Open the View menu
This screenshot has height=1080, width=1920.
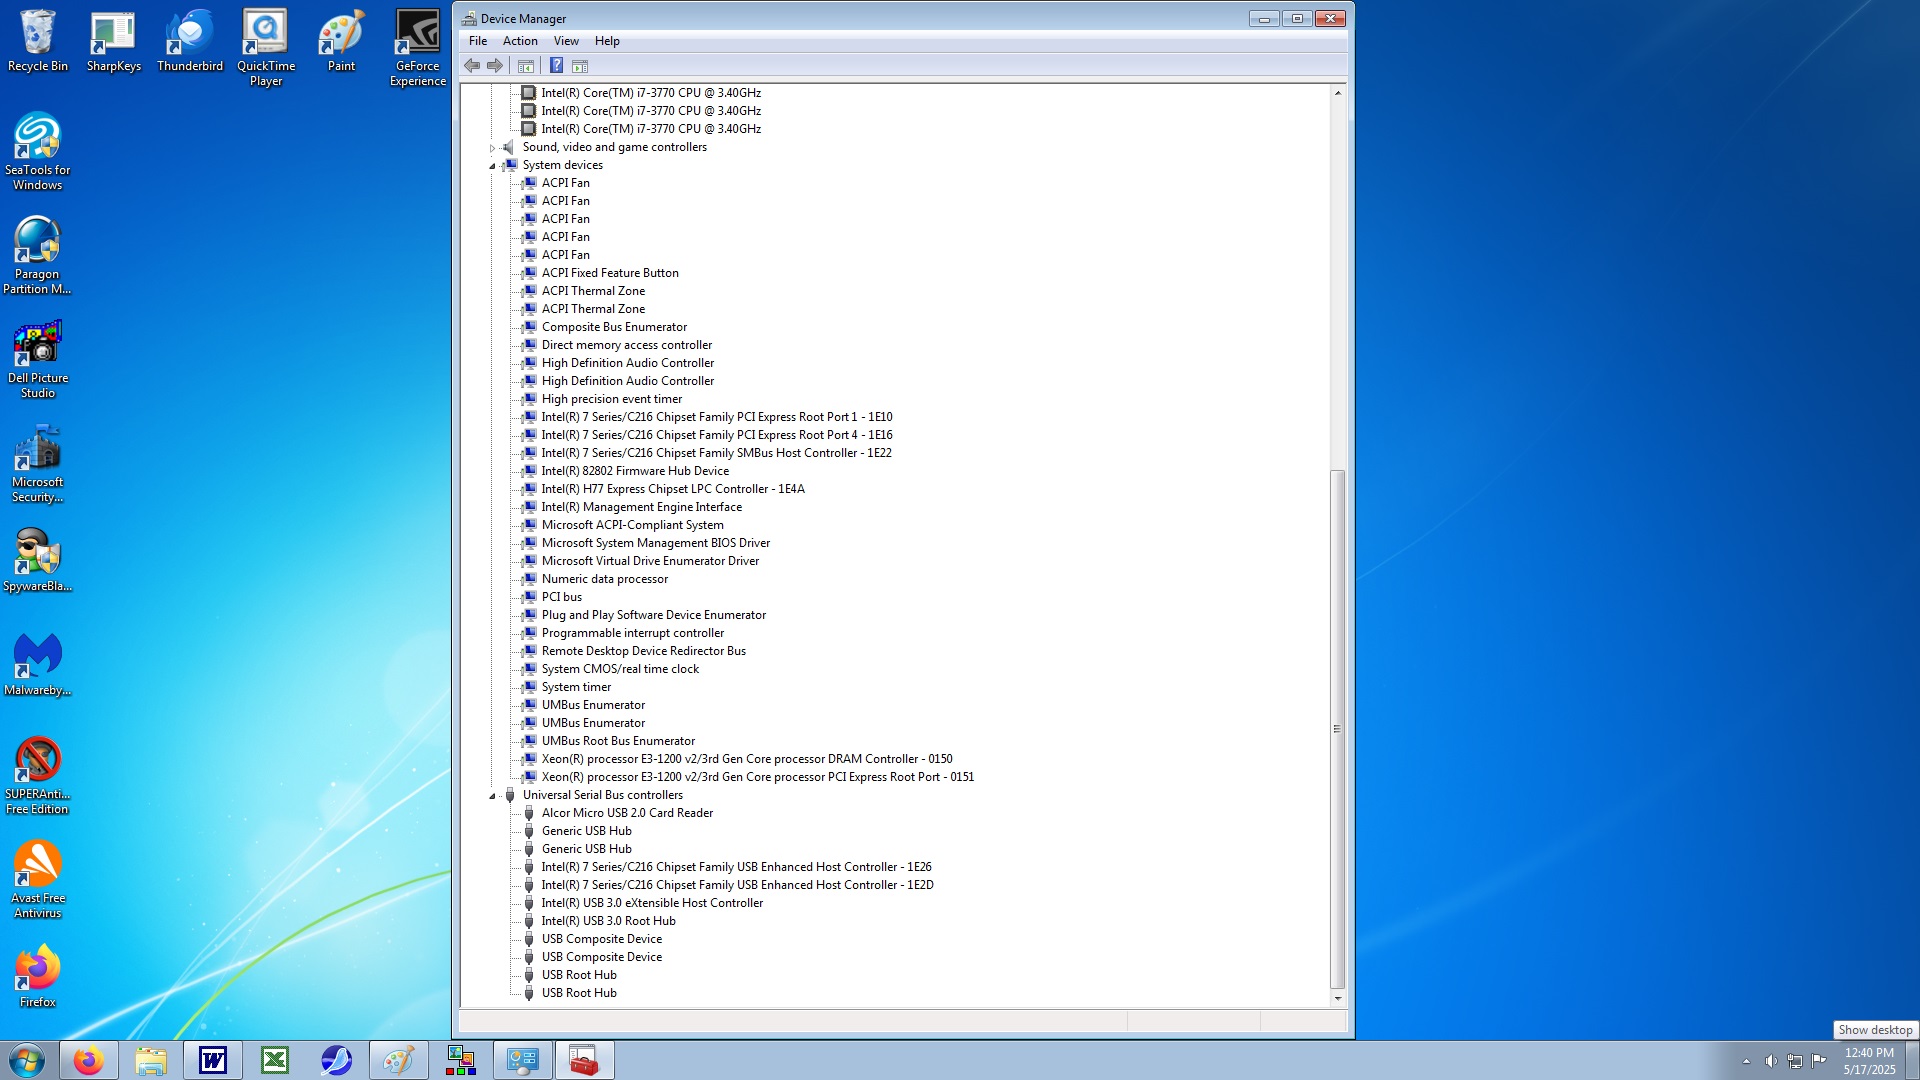point(566,41)
